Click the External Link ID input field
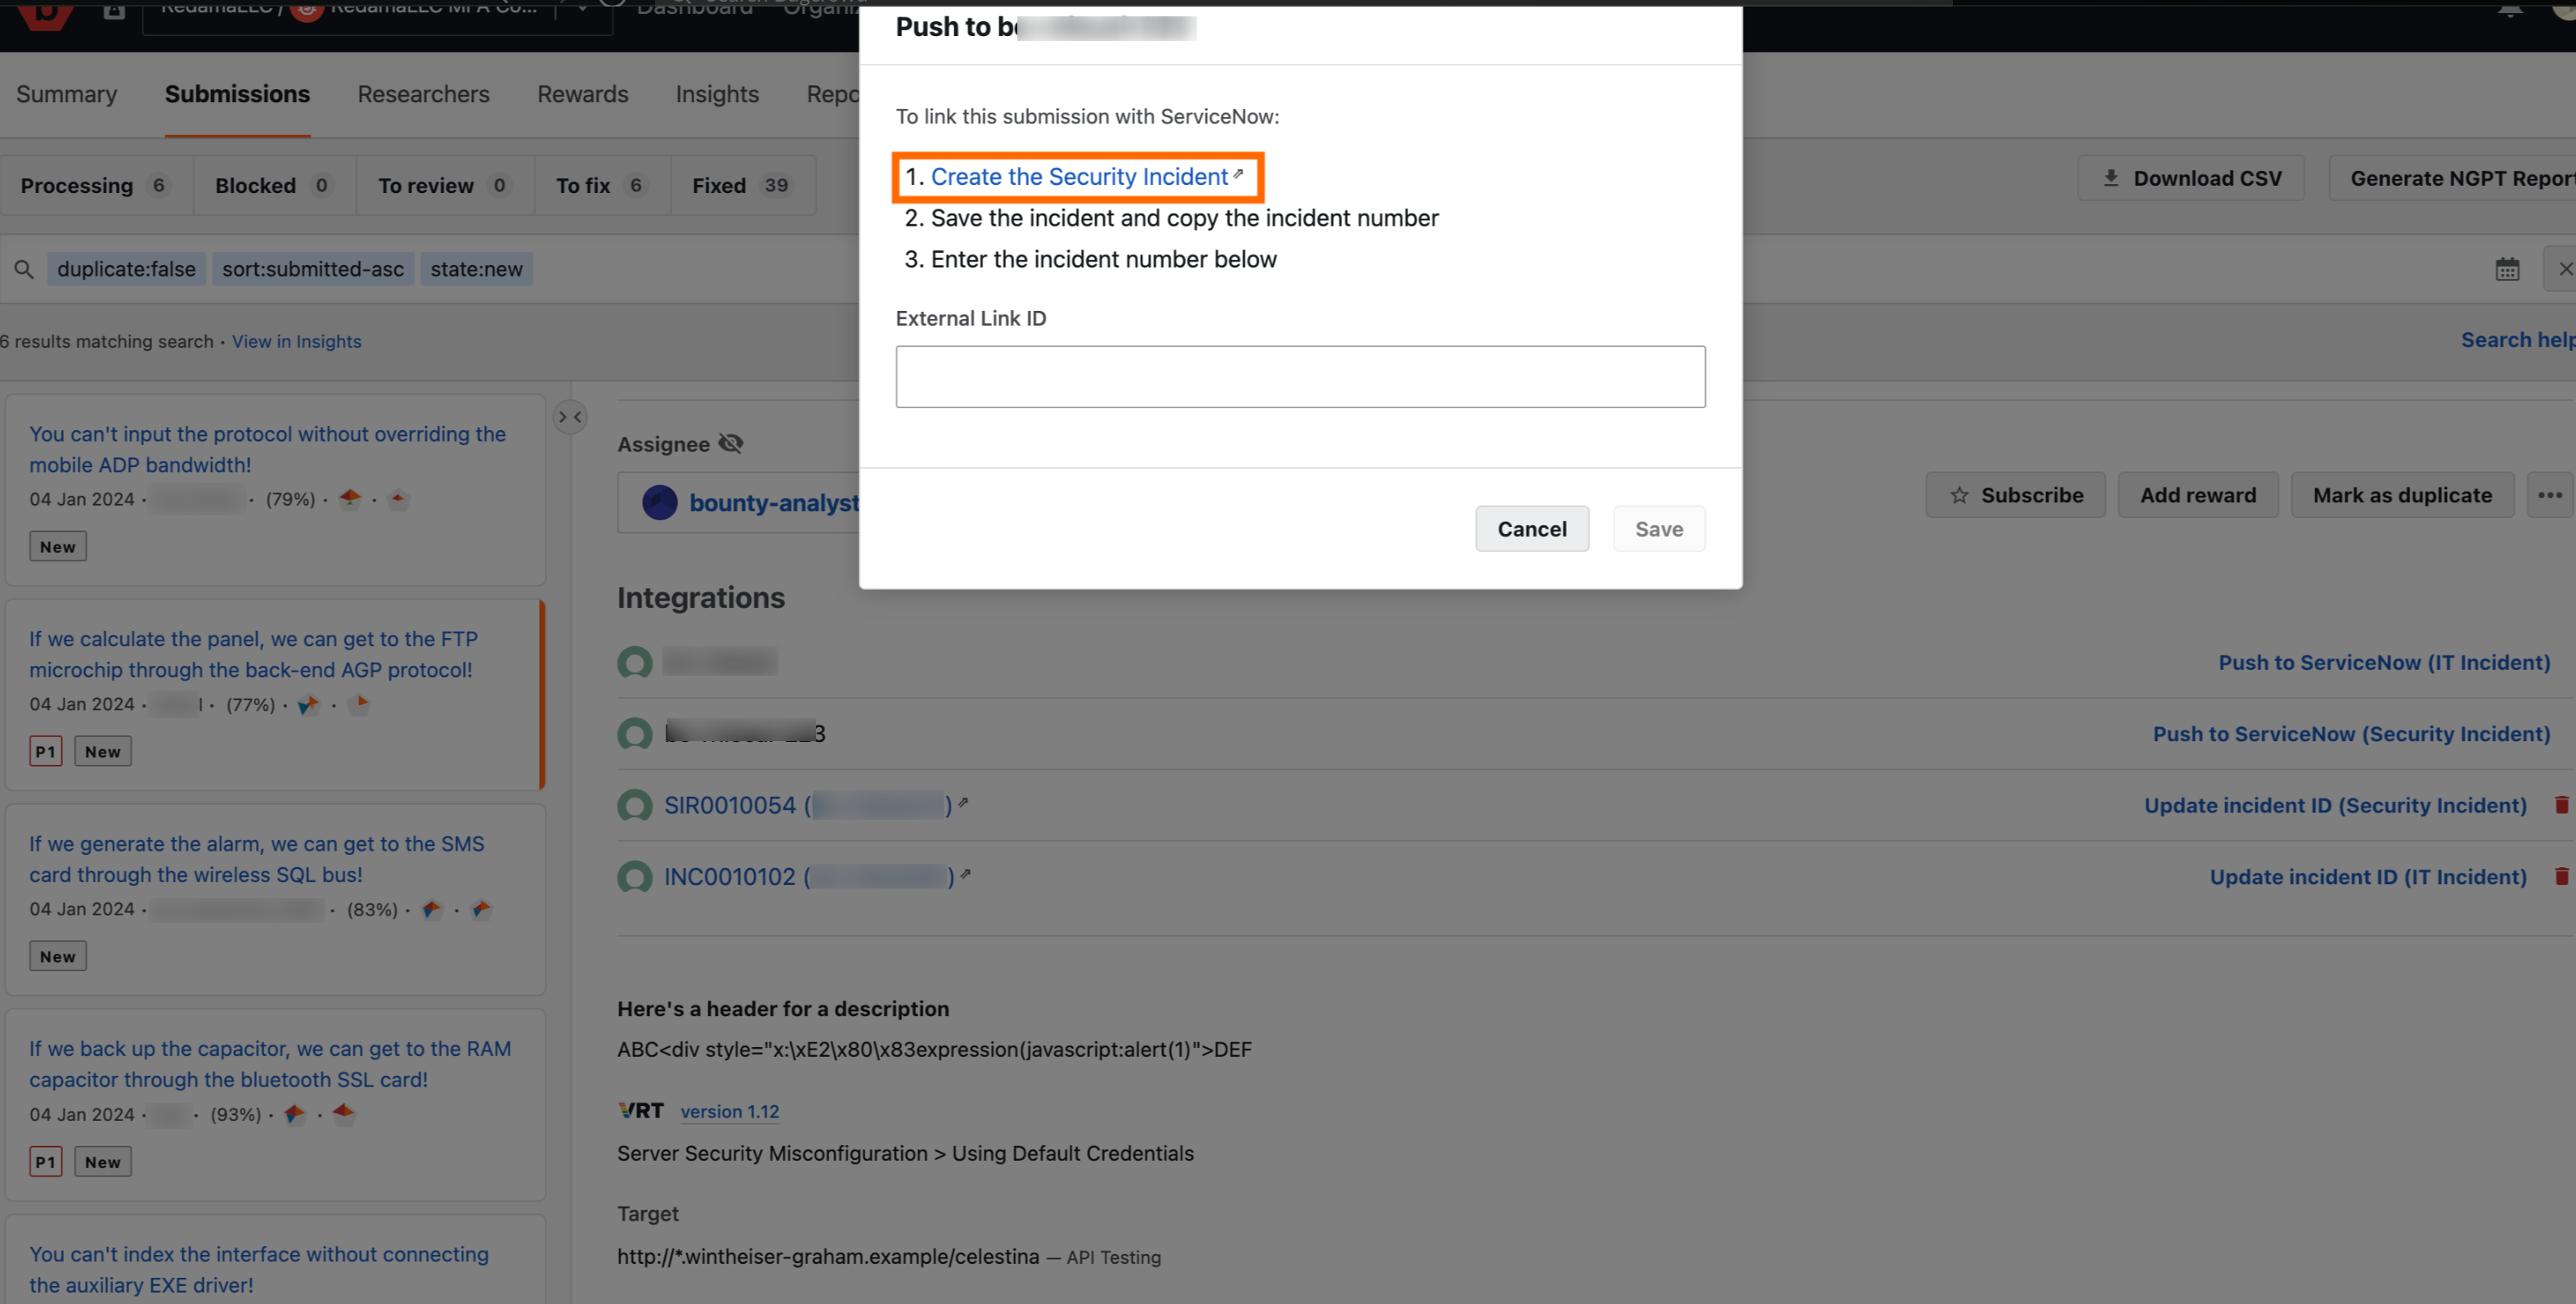The height and width of the screenshot is (1304, 2576). pos(1300,377)
